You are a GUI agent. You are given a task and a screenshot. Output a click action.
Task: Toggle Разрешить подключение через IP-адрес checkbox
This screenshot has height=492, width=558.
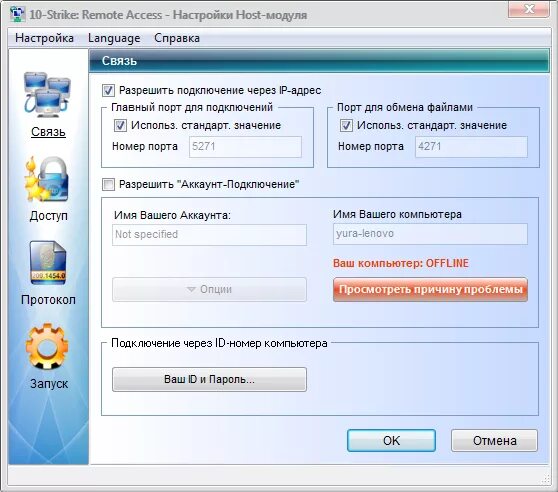(x=108, y=90)
